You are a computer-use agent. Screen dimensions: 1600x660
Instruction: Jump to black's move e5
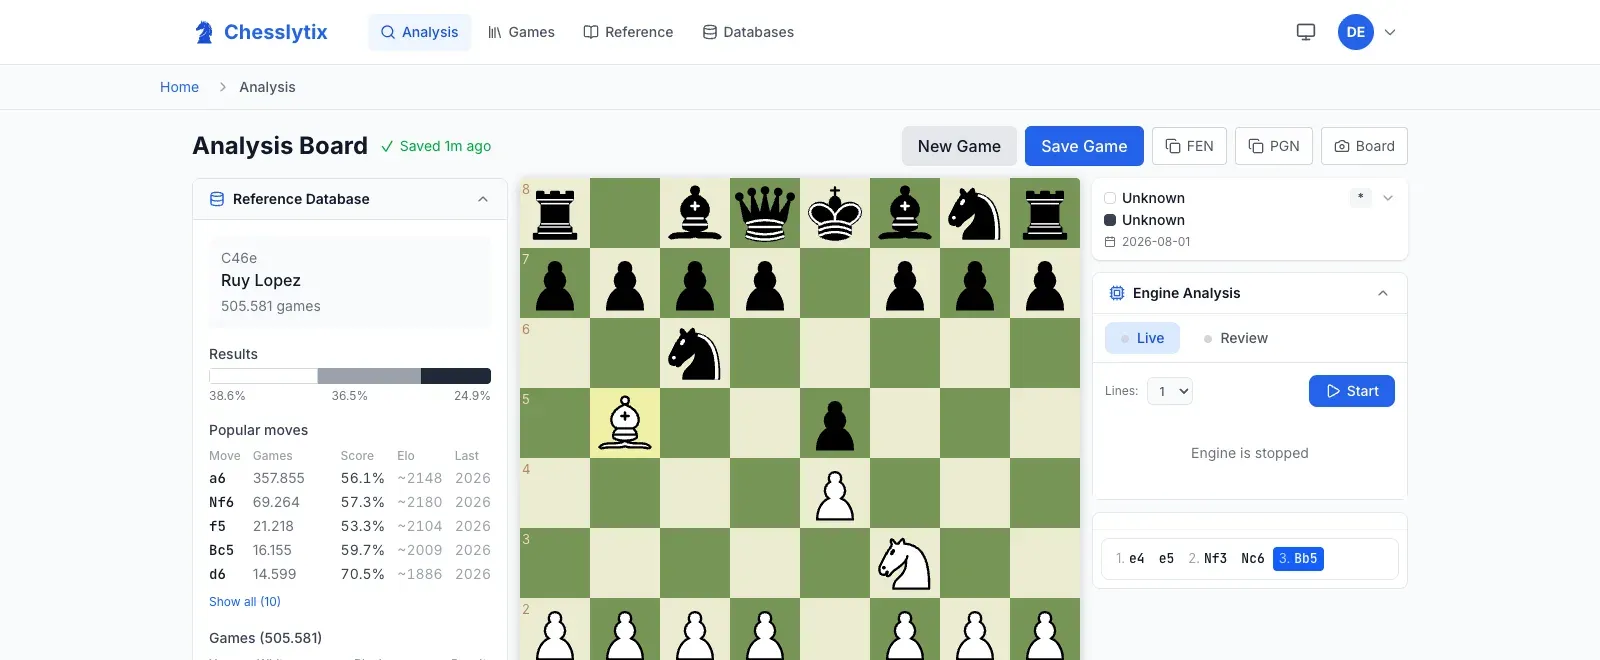(1166, 558)
